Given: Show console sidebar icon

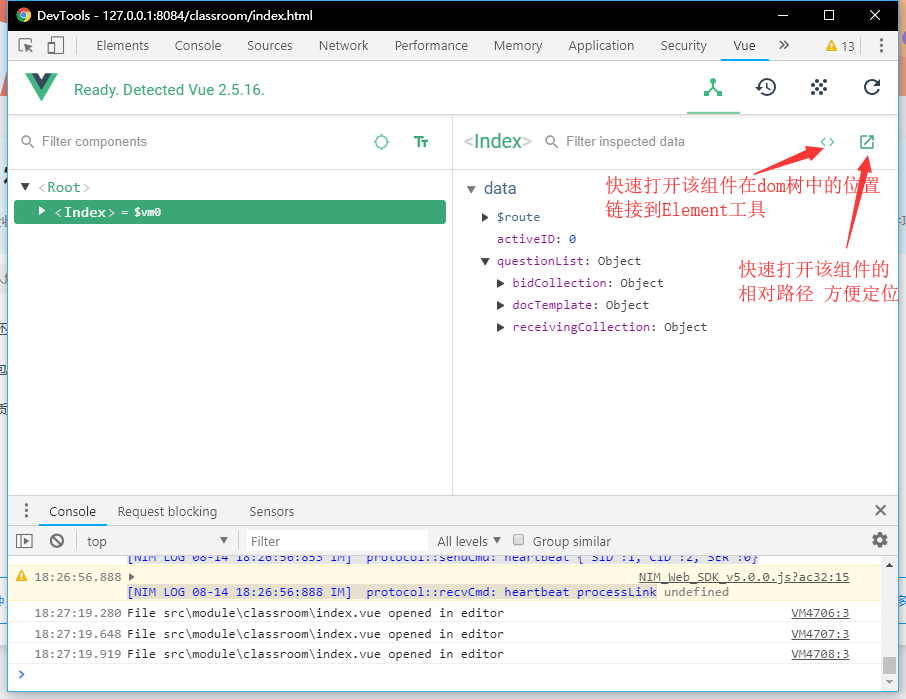Looking at the screenshot, I should (x=24, y=541).
